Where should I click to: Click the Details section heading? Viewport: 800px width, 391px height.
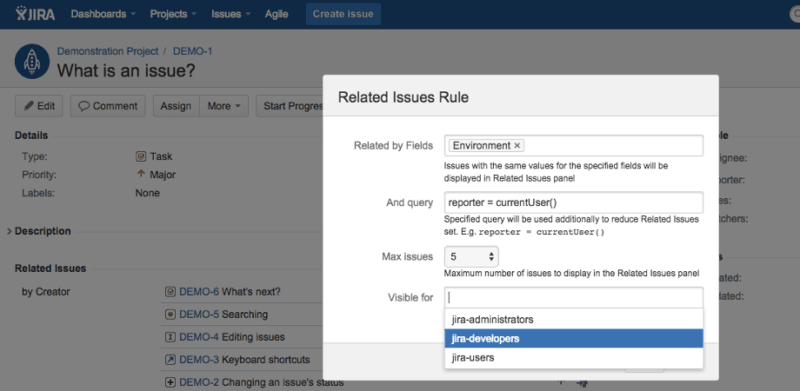pyautogui.click(x=31, y=135)
